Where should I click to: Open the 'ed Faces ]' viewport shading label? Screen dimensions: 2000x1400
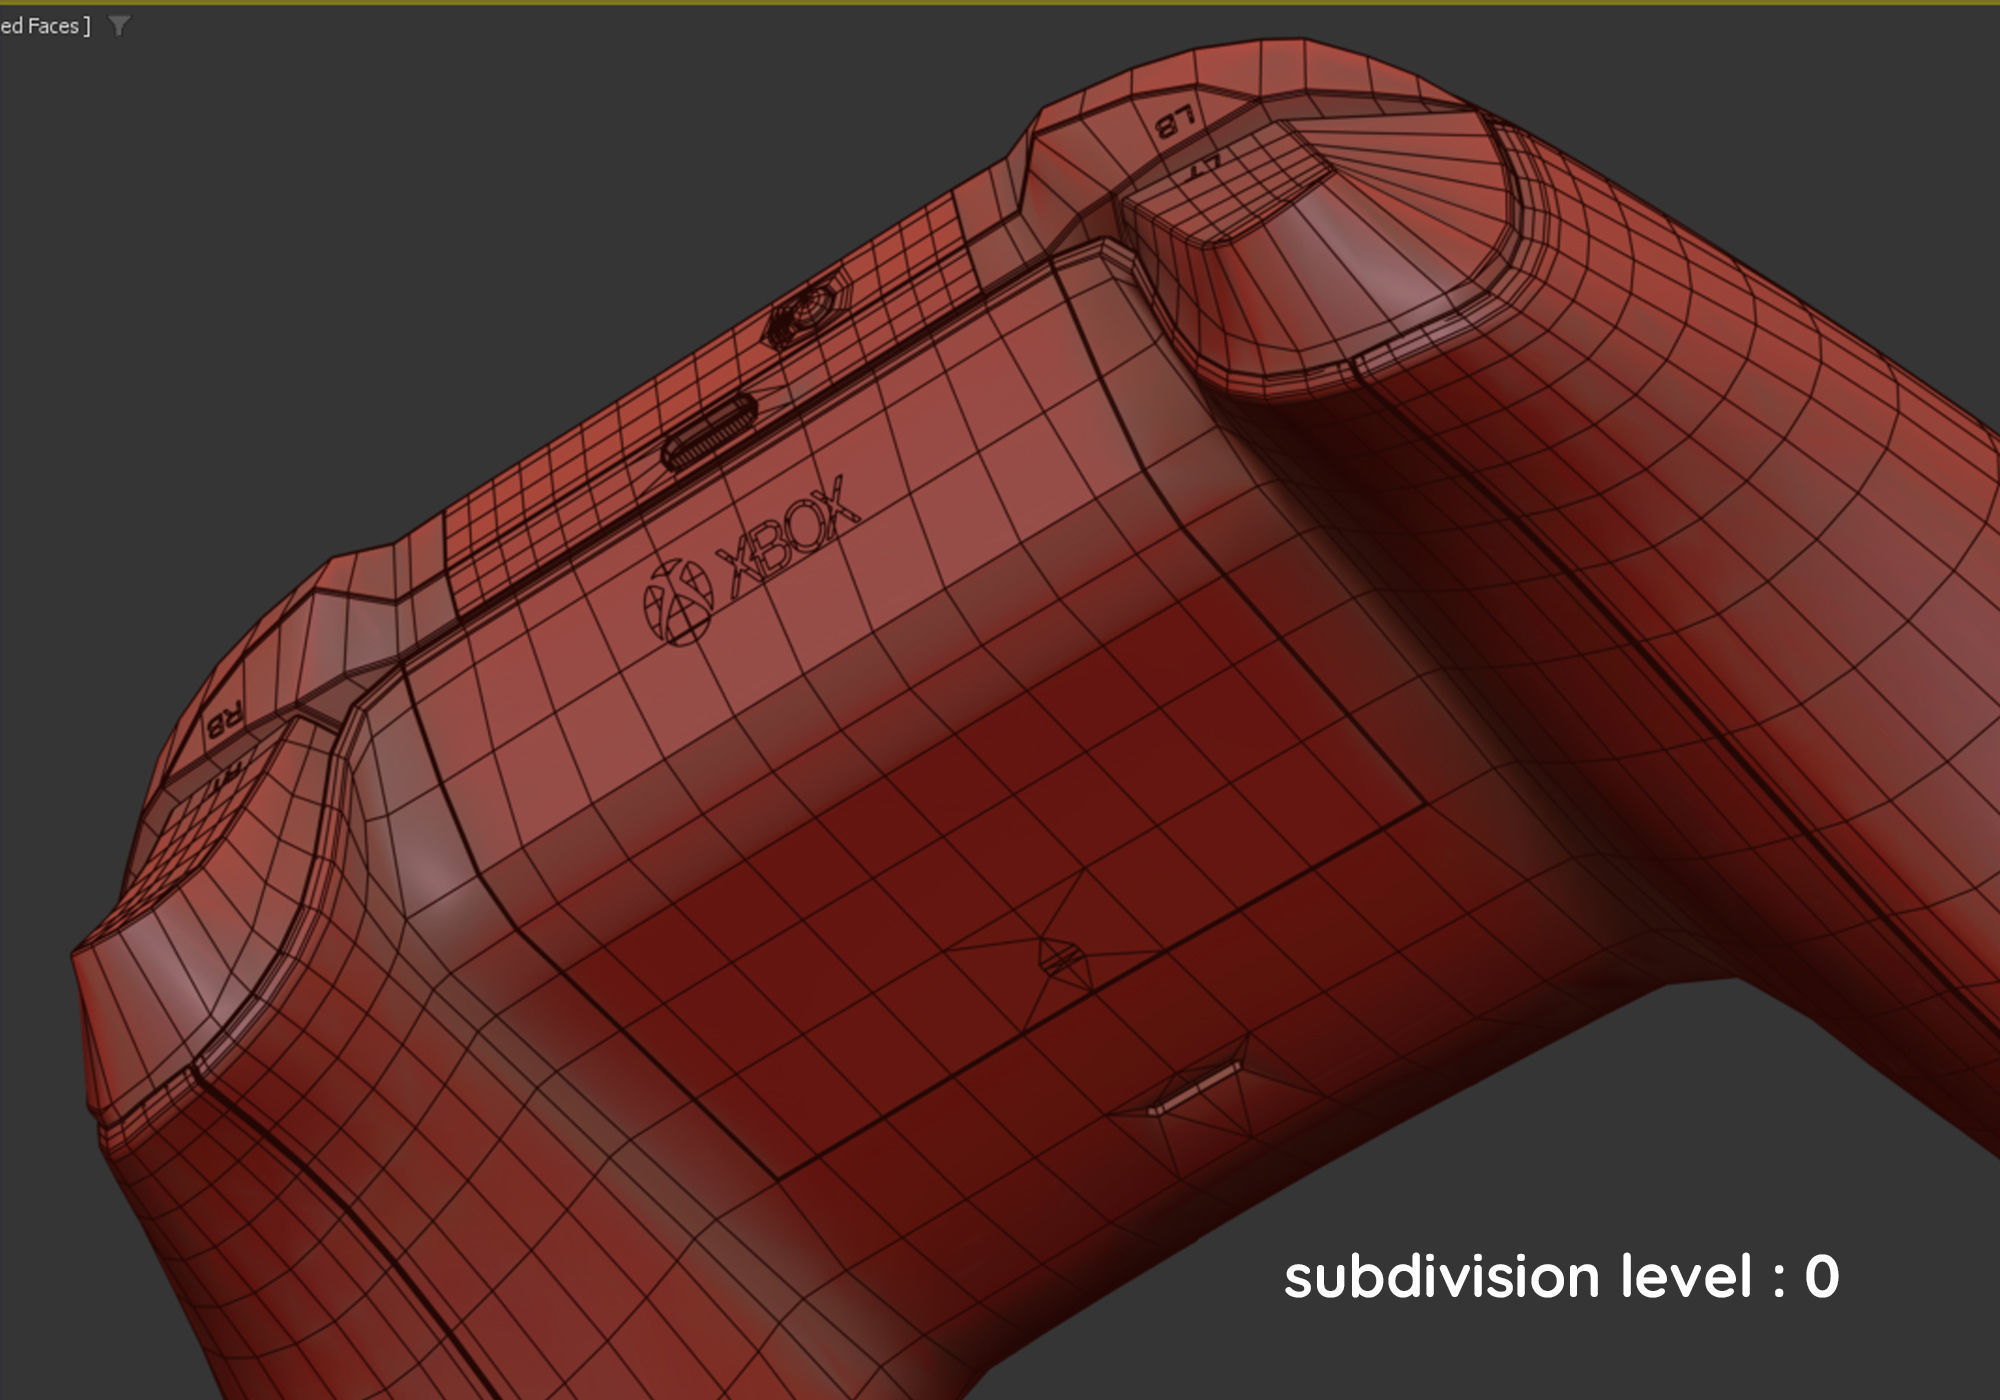coord(45,26)
